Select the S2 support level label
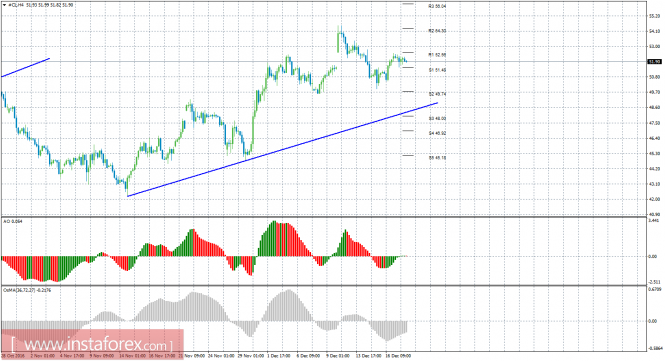This screenshot has height=361, width=665. point(437,94)
